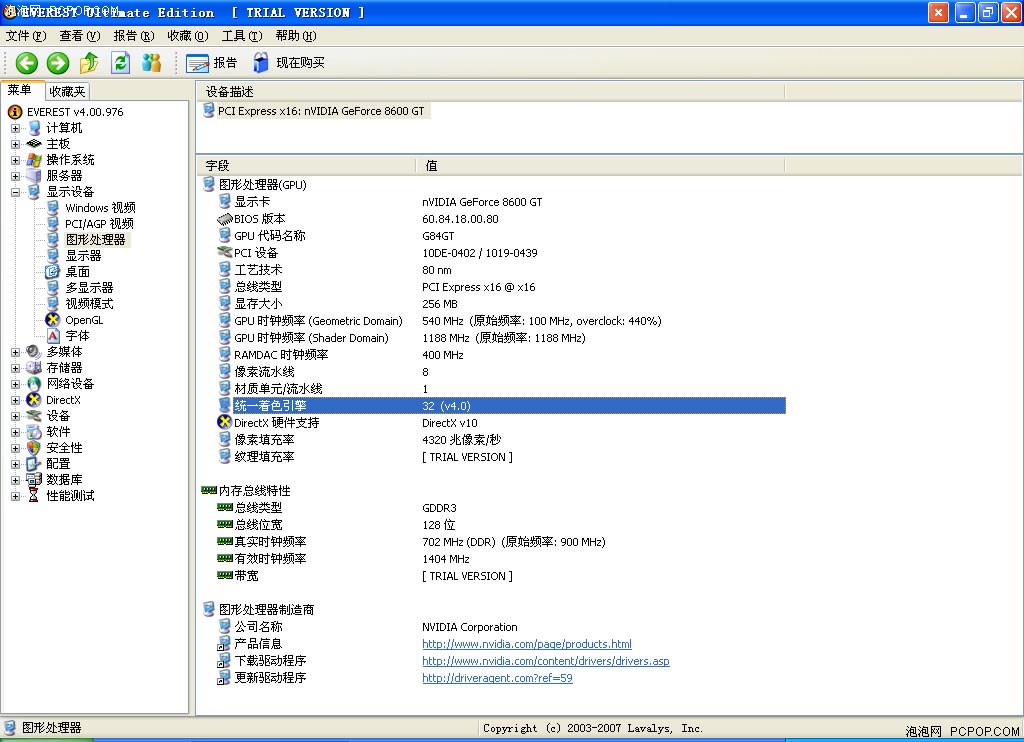Click the 操作系统 Windows flag icon
The width and height of the screenshot is (1024, 742).
pyautogui.click(x=35, y=160)
